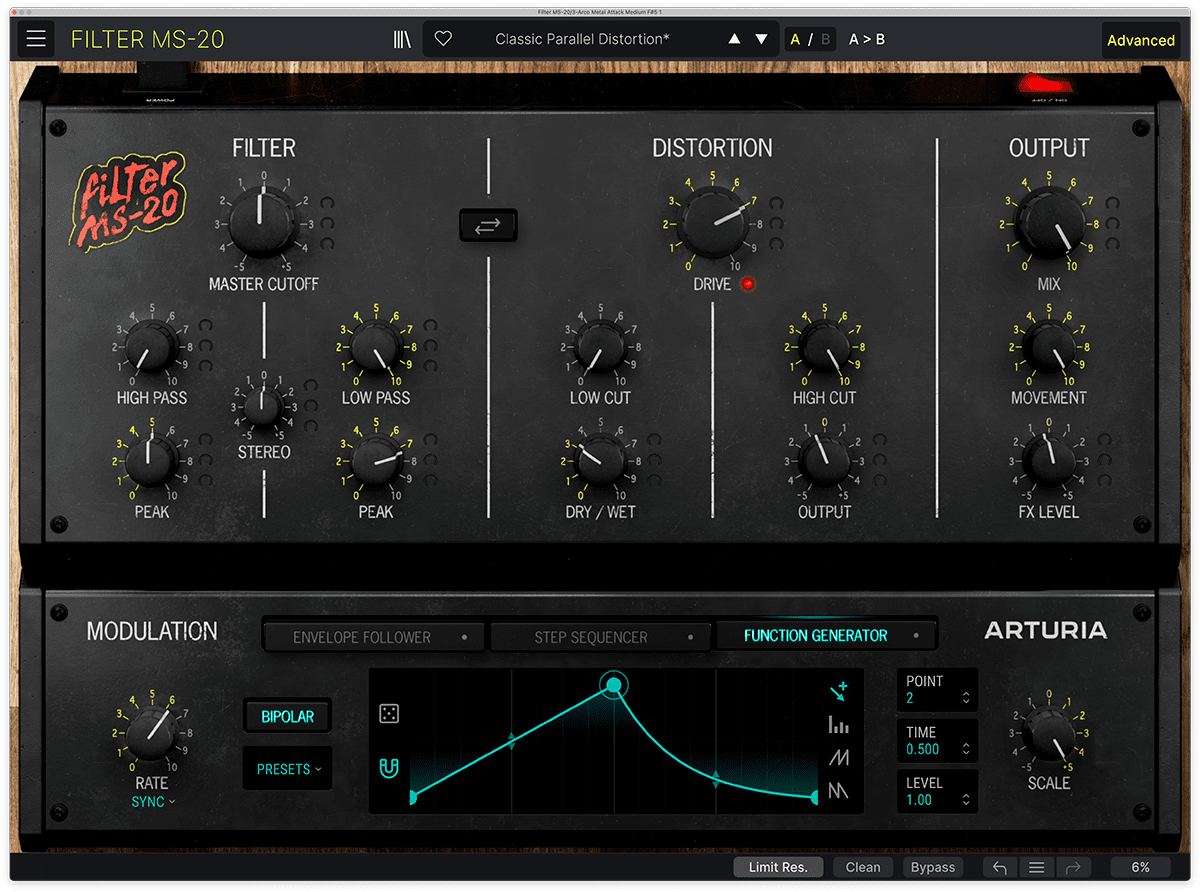1200x892 pixels.
Task: Select the add point pen tool
Action: click(x=838, y=689)
